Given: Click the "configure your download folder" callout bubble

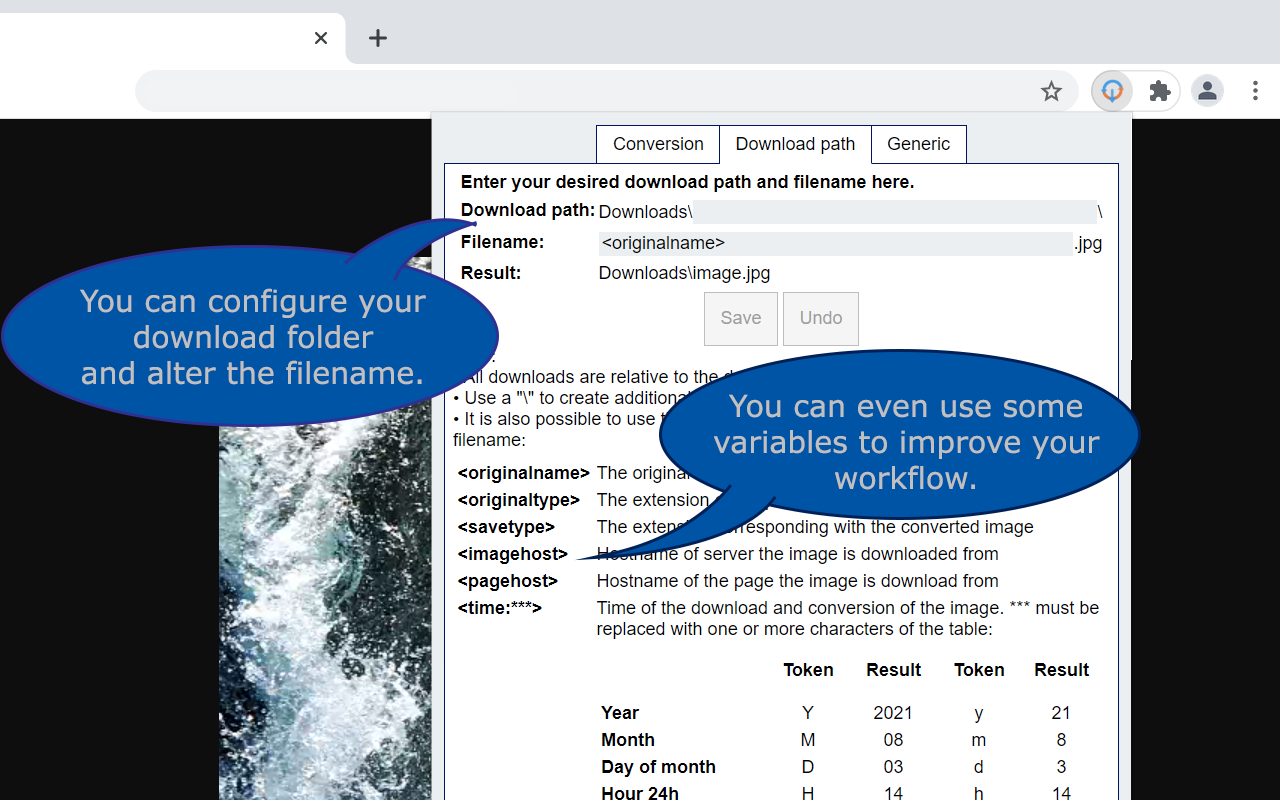Looking at the screenshot, I should [250, 337].
